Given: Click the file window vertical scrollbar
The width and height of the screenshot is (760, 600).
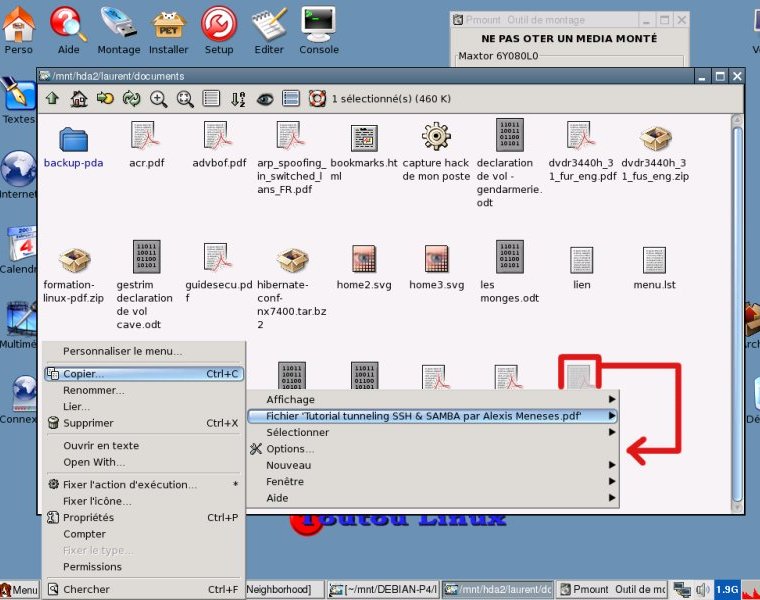Looking at the screenshot, I should (737, 300).
